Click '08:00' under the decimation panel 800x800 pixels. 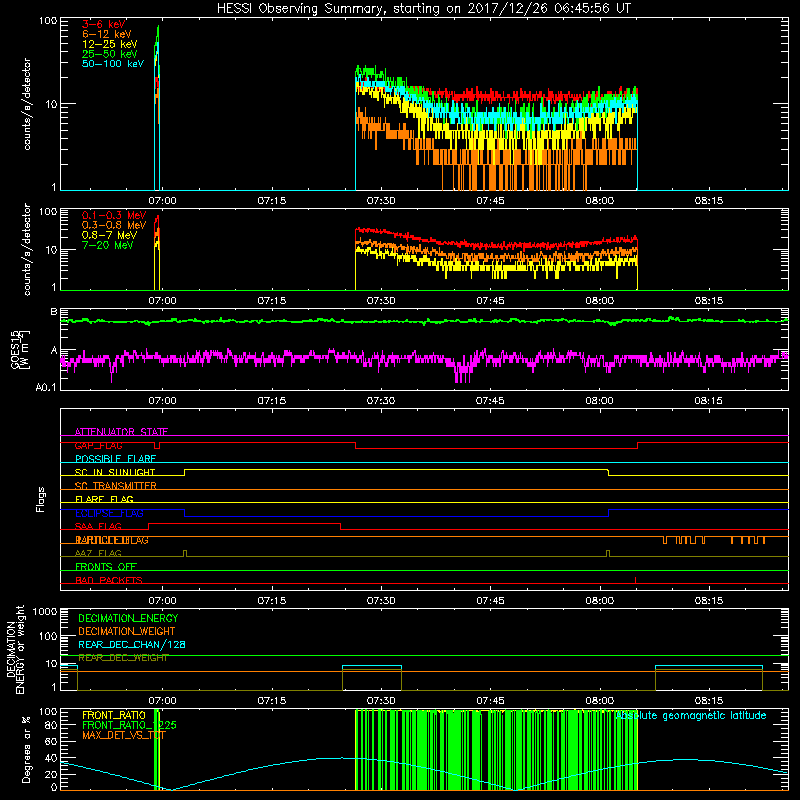tap(599, 701)
